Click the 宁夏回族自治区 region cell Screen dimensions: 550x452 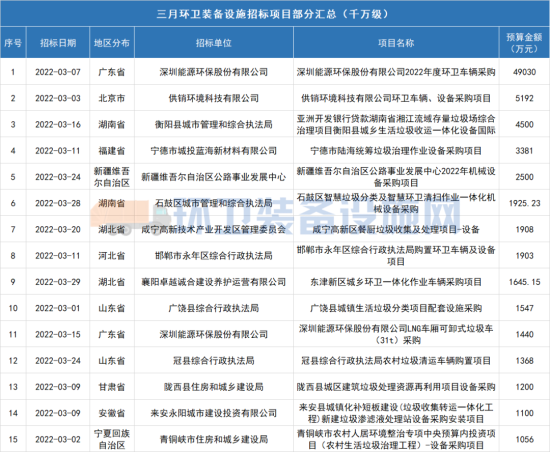tap(112, 439)
